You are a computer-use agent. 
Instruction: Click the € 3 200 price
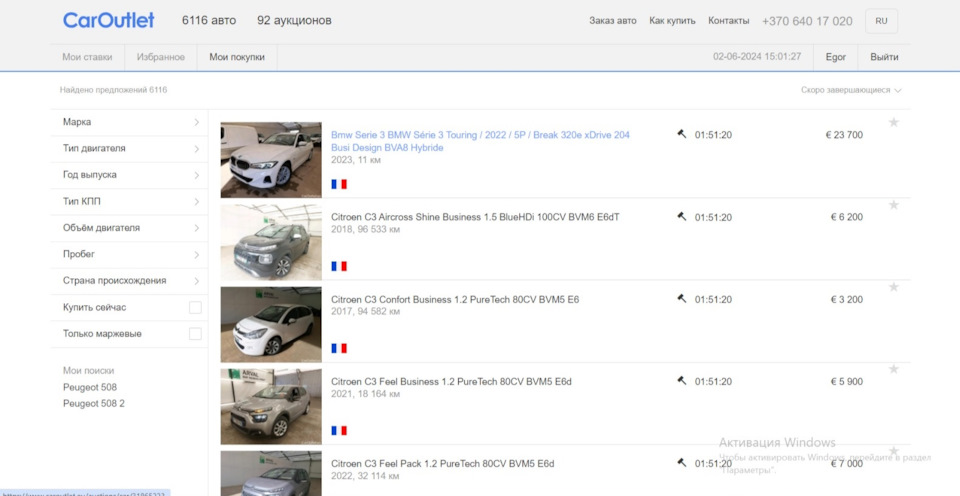pos(847,299)
